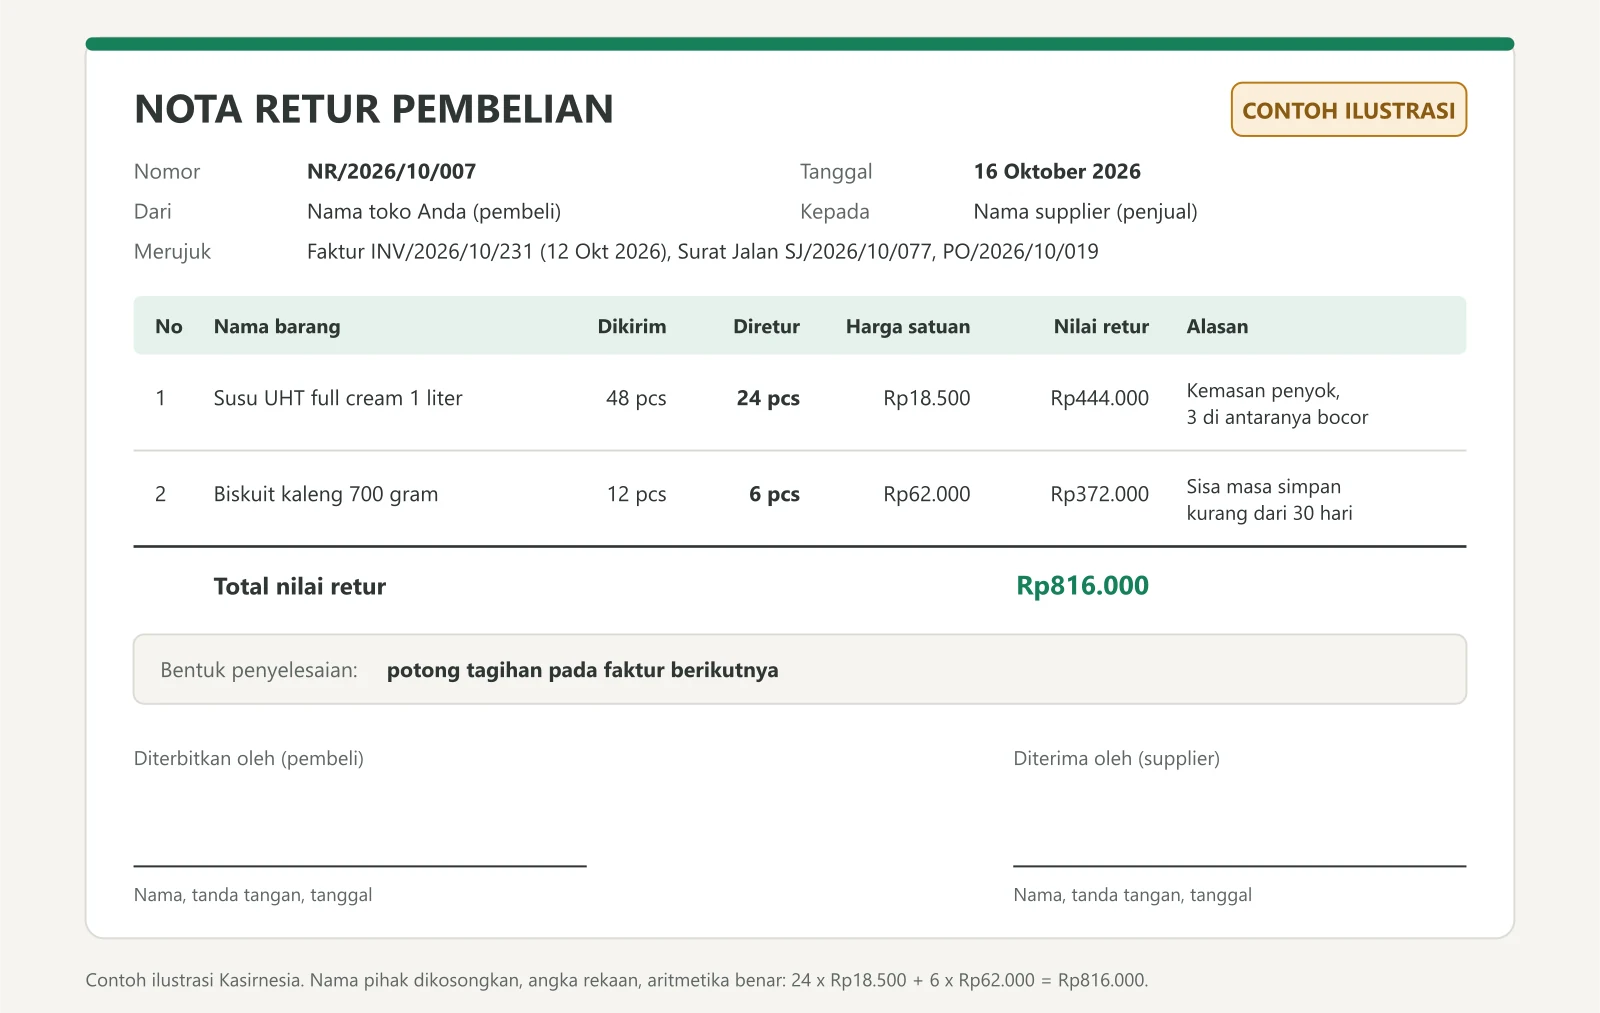The width and height of the screenshot is (1600, 1013).
Task: Click the CONTOH ILUSTRASI badge
Action: pos(1348,110)
